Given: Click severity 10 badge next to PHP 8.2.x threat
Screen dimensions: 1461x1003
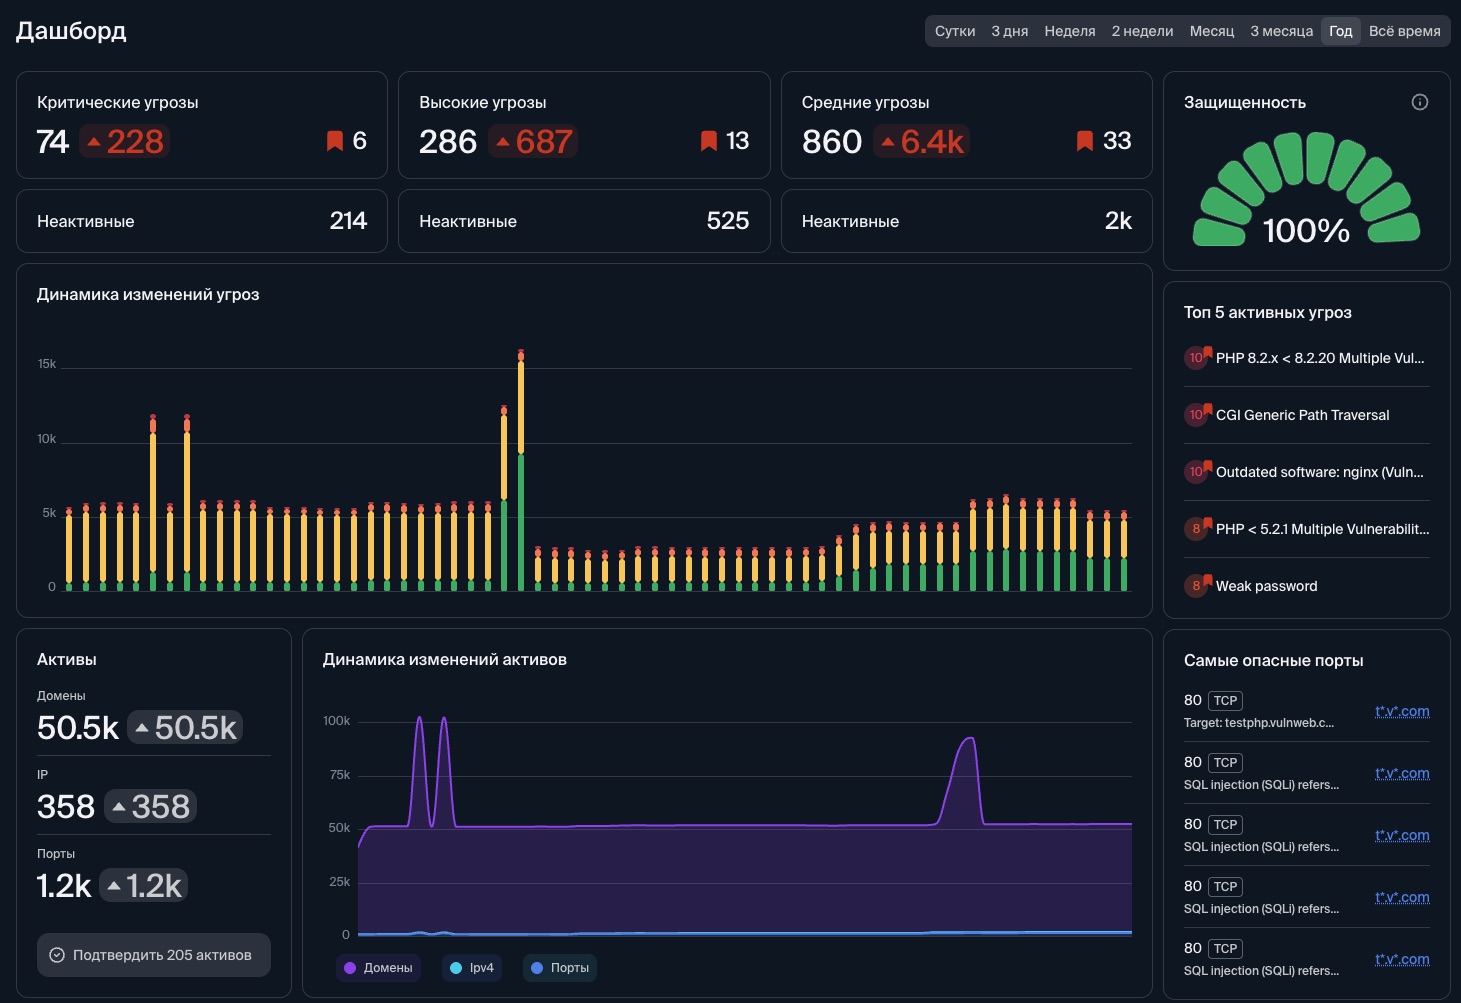Looking at the screenshot, I should point(1196,358).
